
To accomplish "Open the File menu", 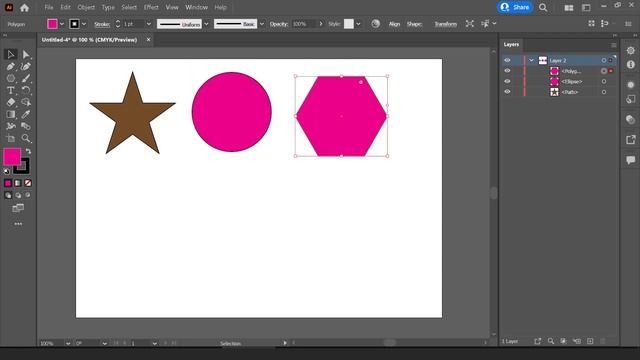I will coord(49,7).
